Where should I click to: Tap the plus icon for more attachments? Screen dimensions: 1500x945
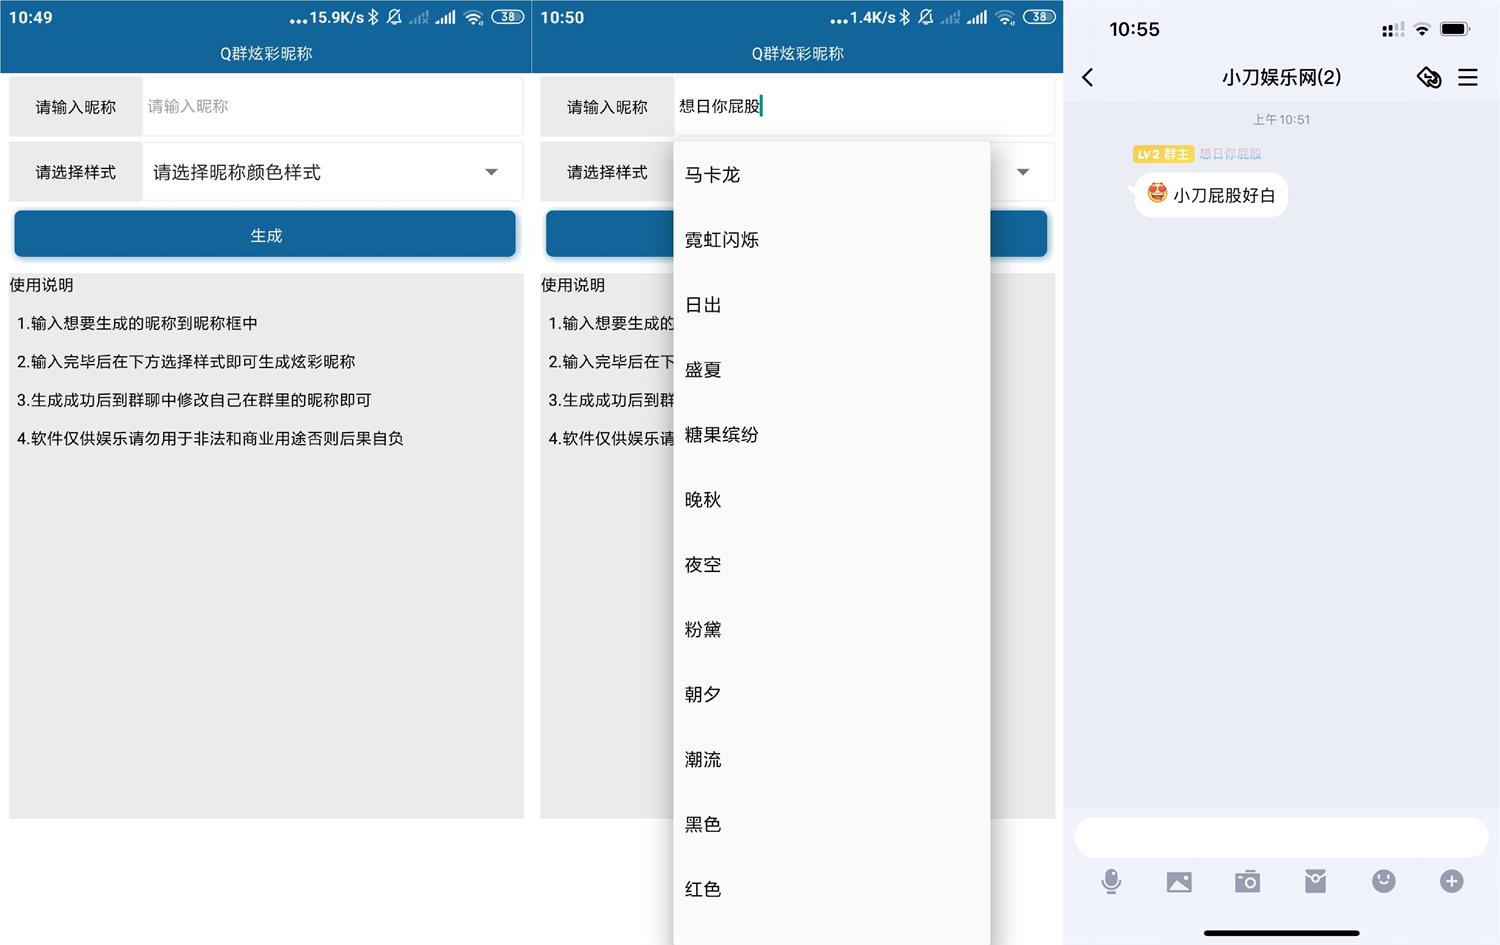(1451, 881)
